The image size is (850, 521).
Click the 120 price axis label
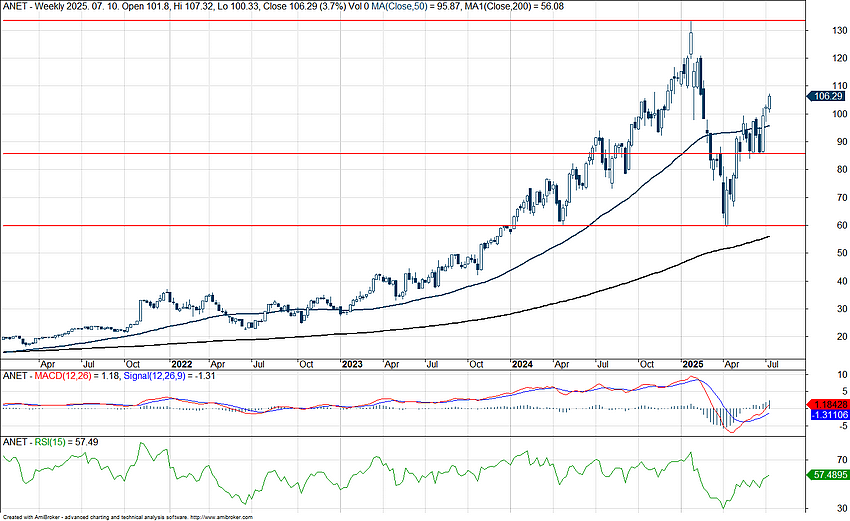point(840,59)
